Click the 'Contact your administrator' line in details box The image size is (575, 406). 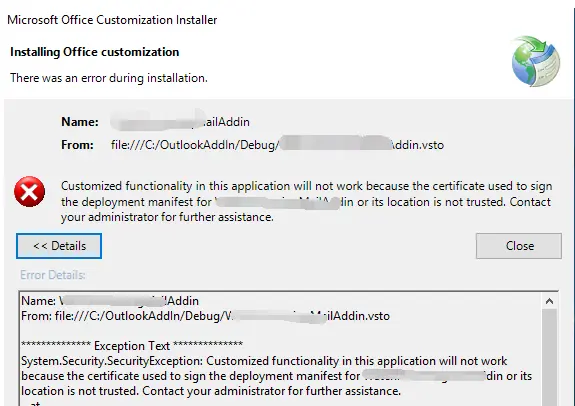point(211,391)
